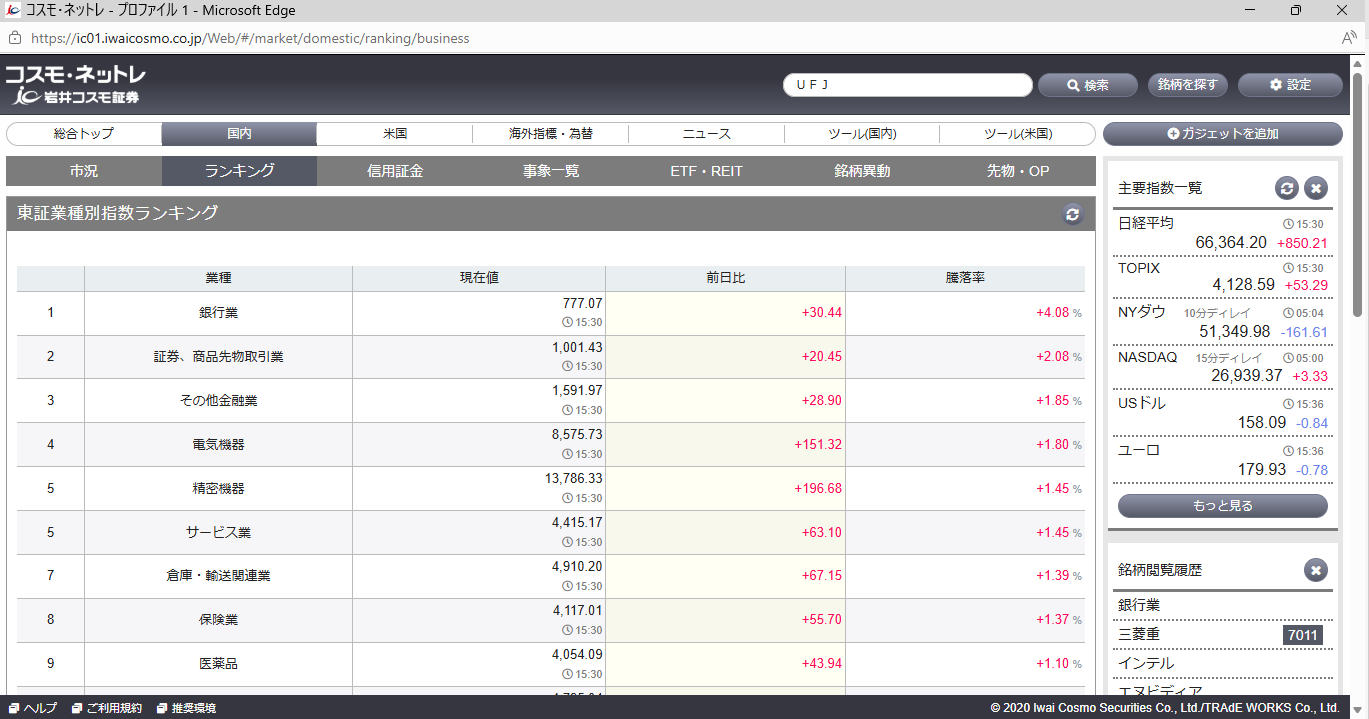
Task: Close the 銘柄閲覧履歴 gadget
Action: (1316, 570)
